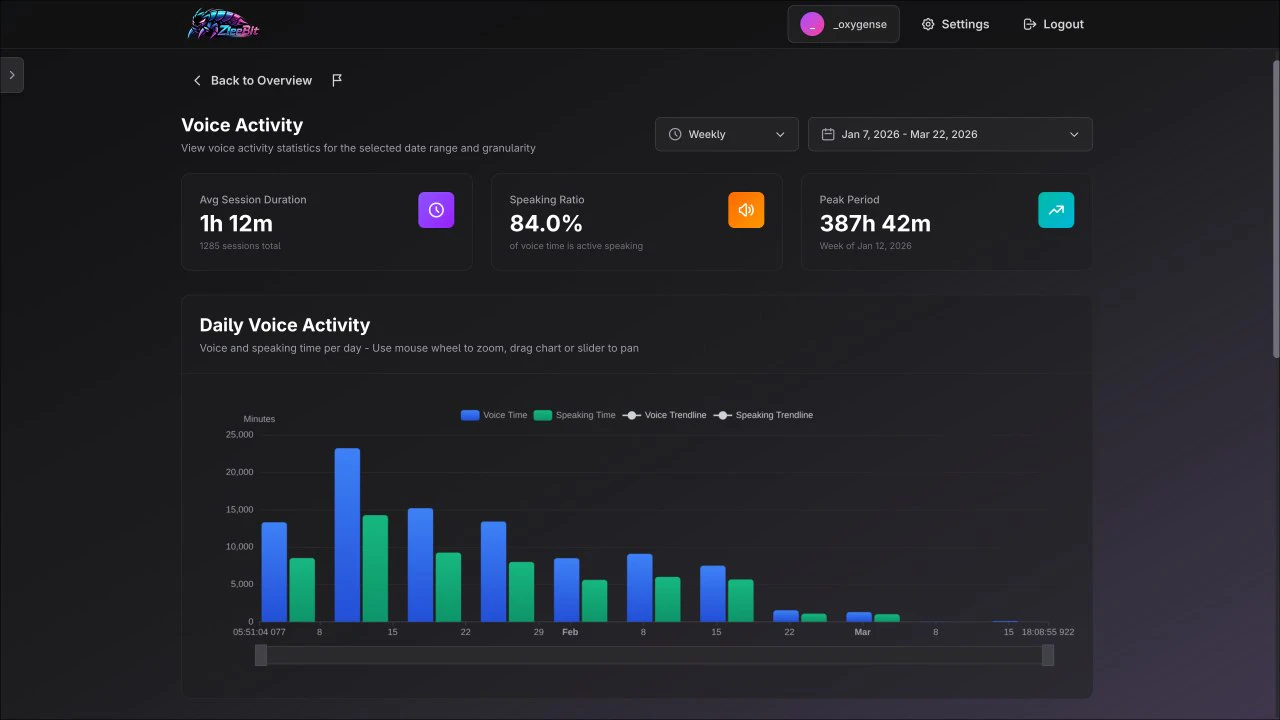Click the _oxygense user avatar

(812, 24)
